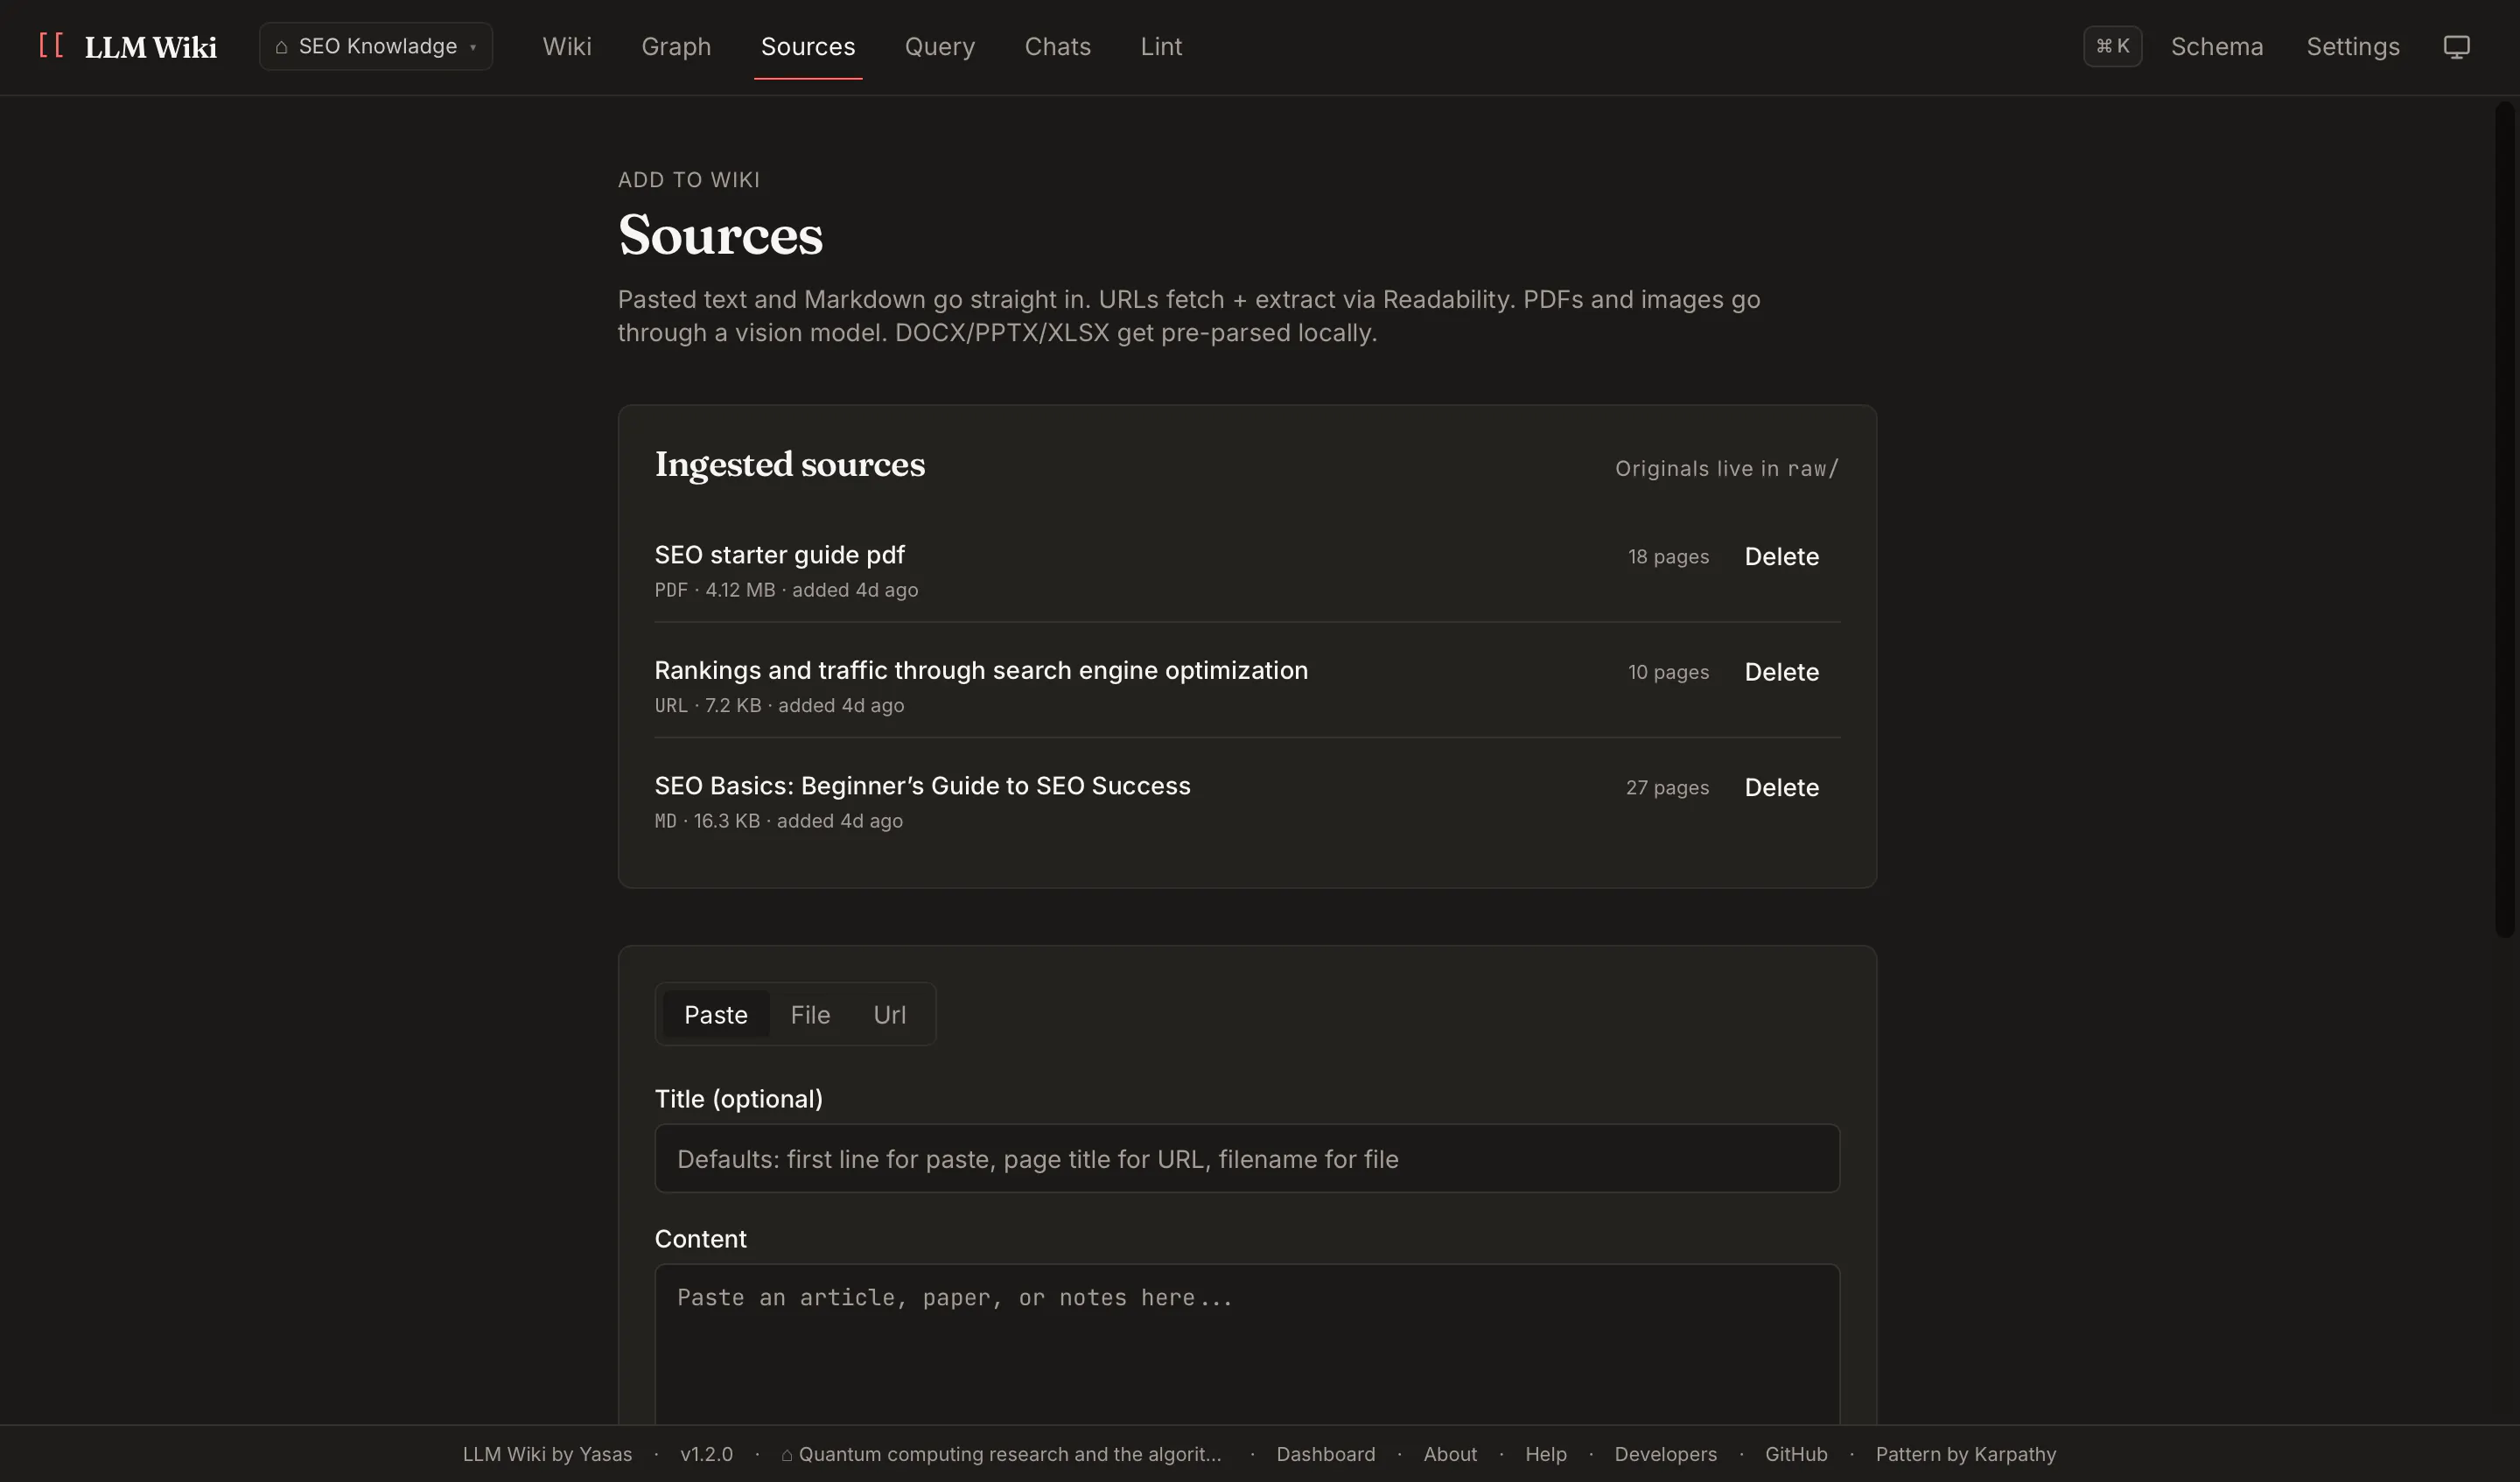The image size is (2520, 1482).
Task: Open Settings in the top bar
Action: [x=2352, y=46]
